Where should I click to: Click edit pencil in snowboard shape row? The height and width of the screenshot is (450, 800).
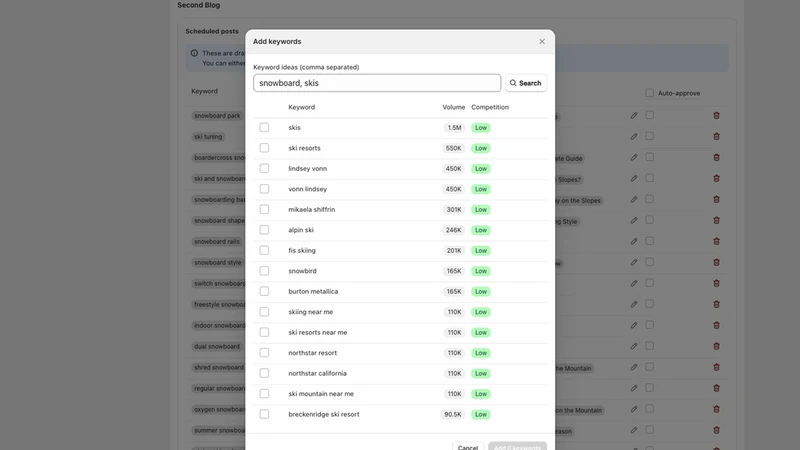pos(634,220)
